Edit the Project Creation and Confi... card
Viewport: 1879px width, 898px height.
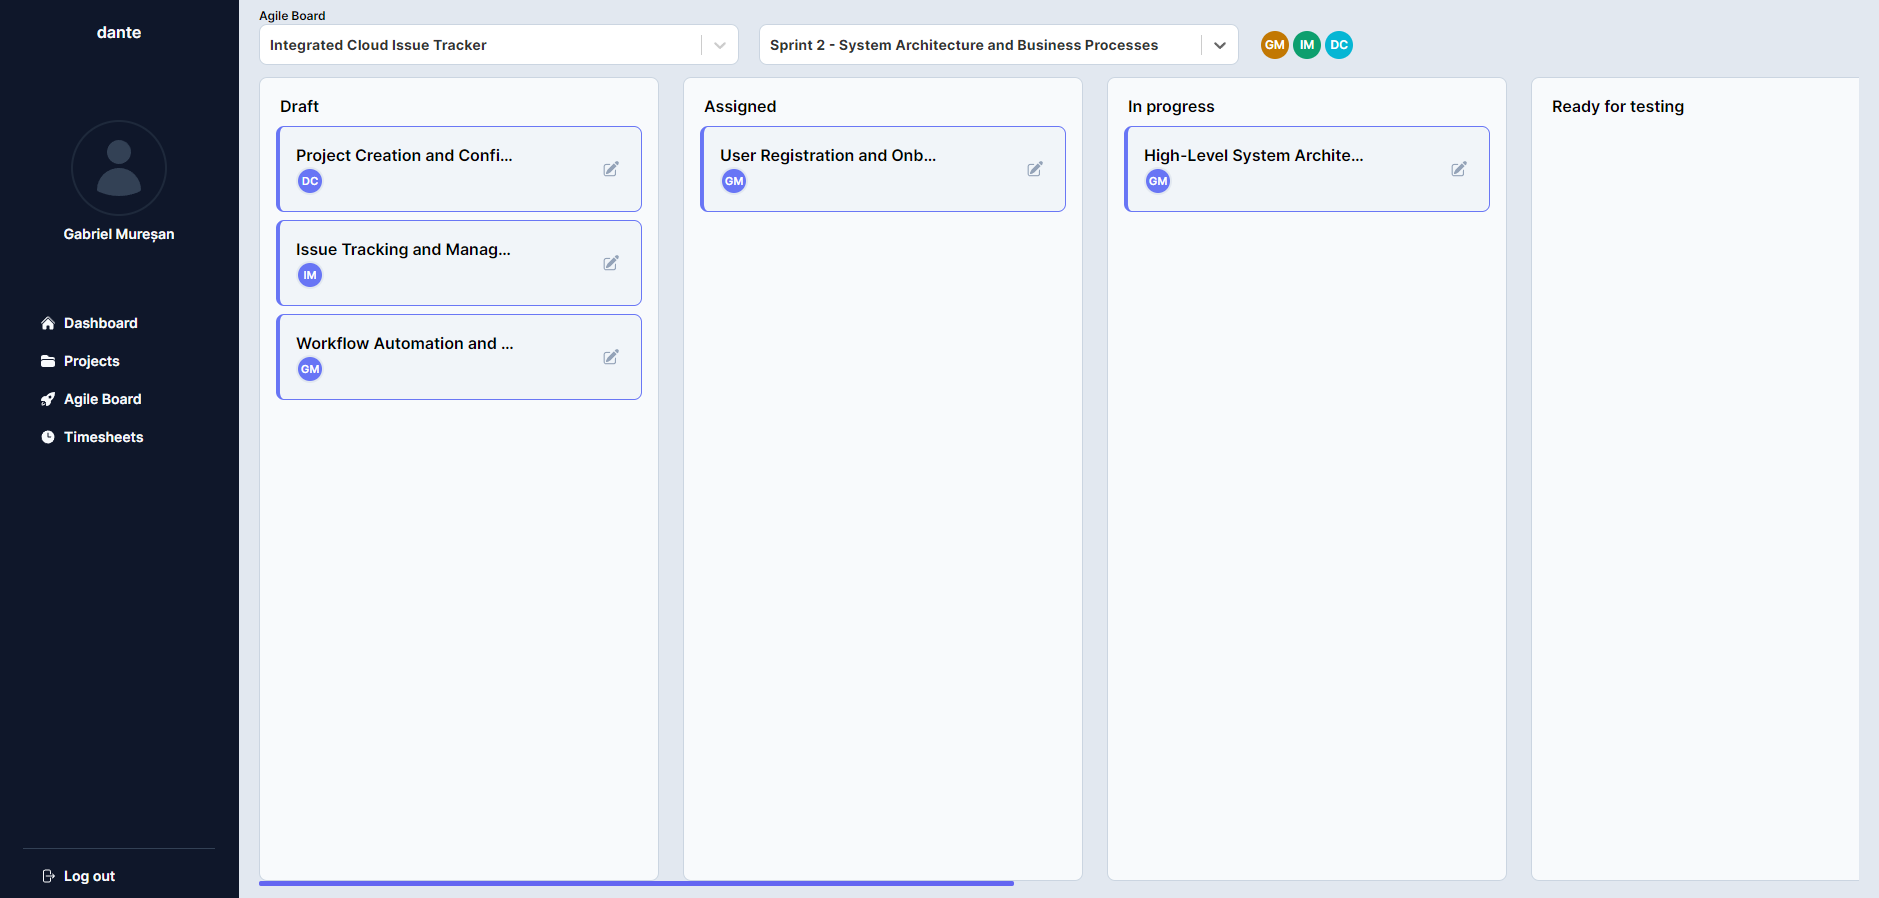(x=611, y=169)
